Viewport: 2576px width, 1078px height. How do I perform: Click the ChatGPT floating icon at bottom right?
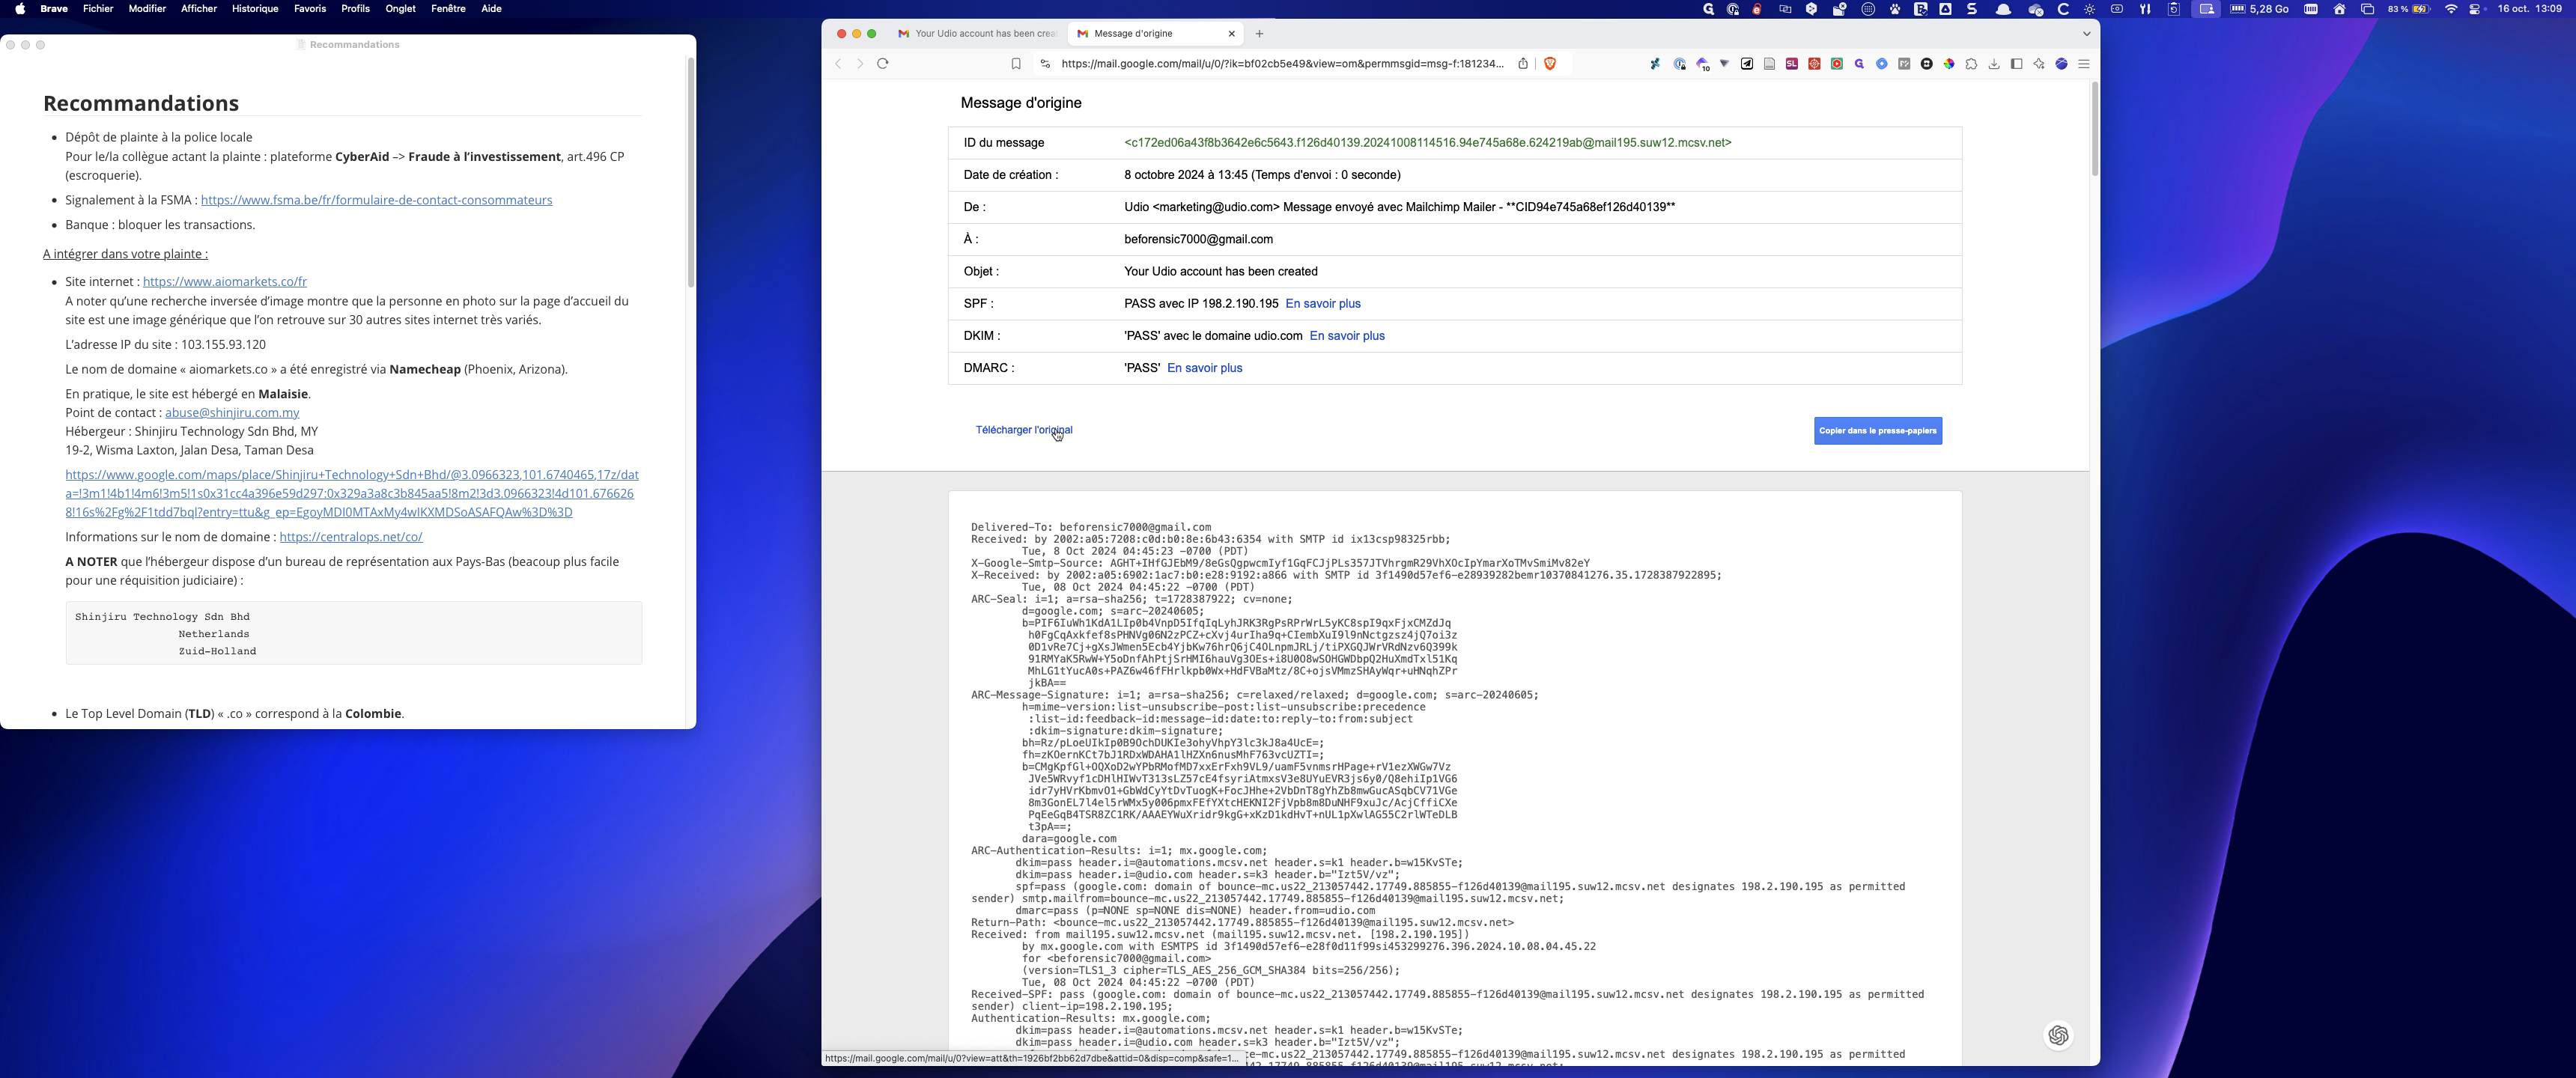click(x=2058, y=1035)
